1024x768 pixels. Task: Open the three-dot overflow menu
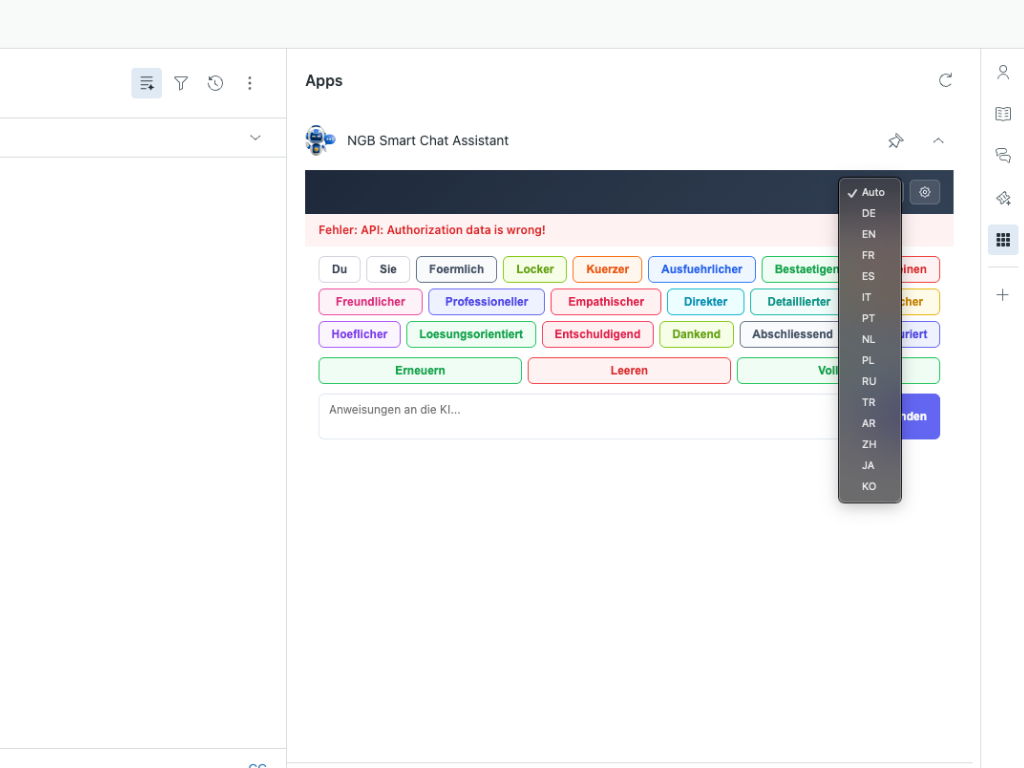[250, 83]
